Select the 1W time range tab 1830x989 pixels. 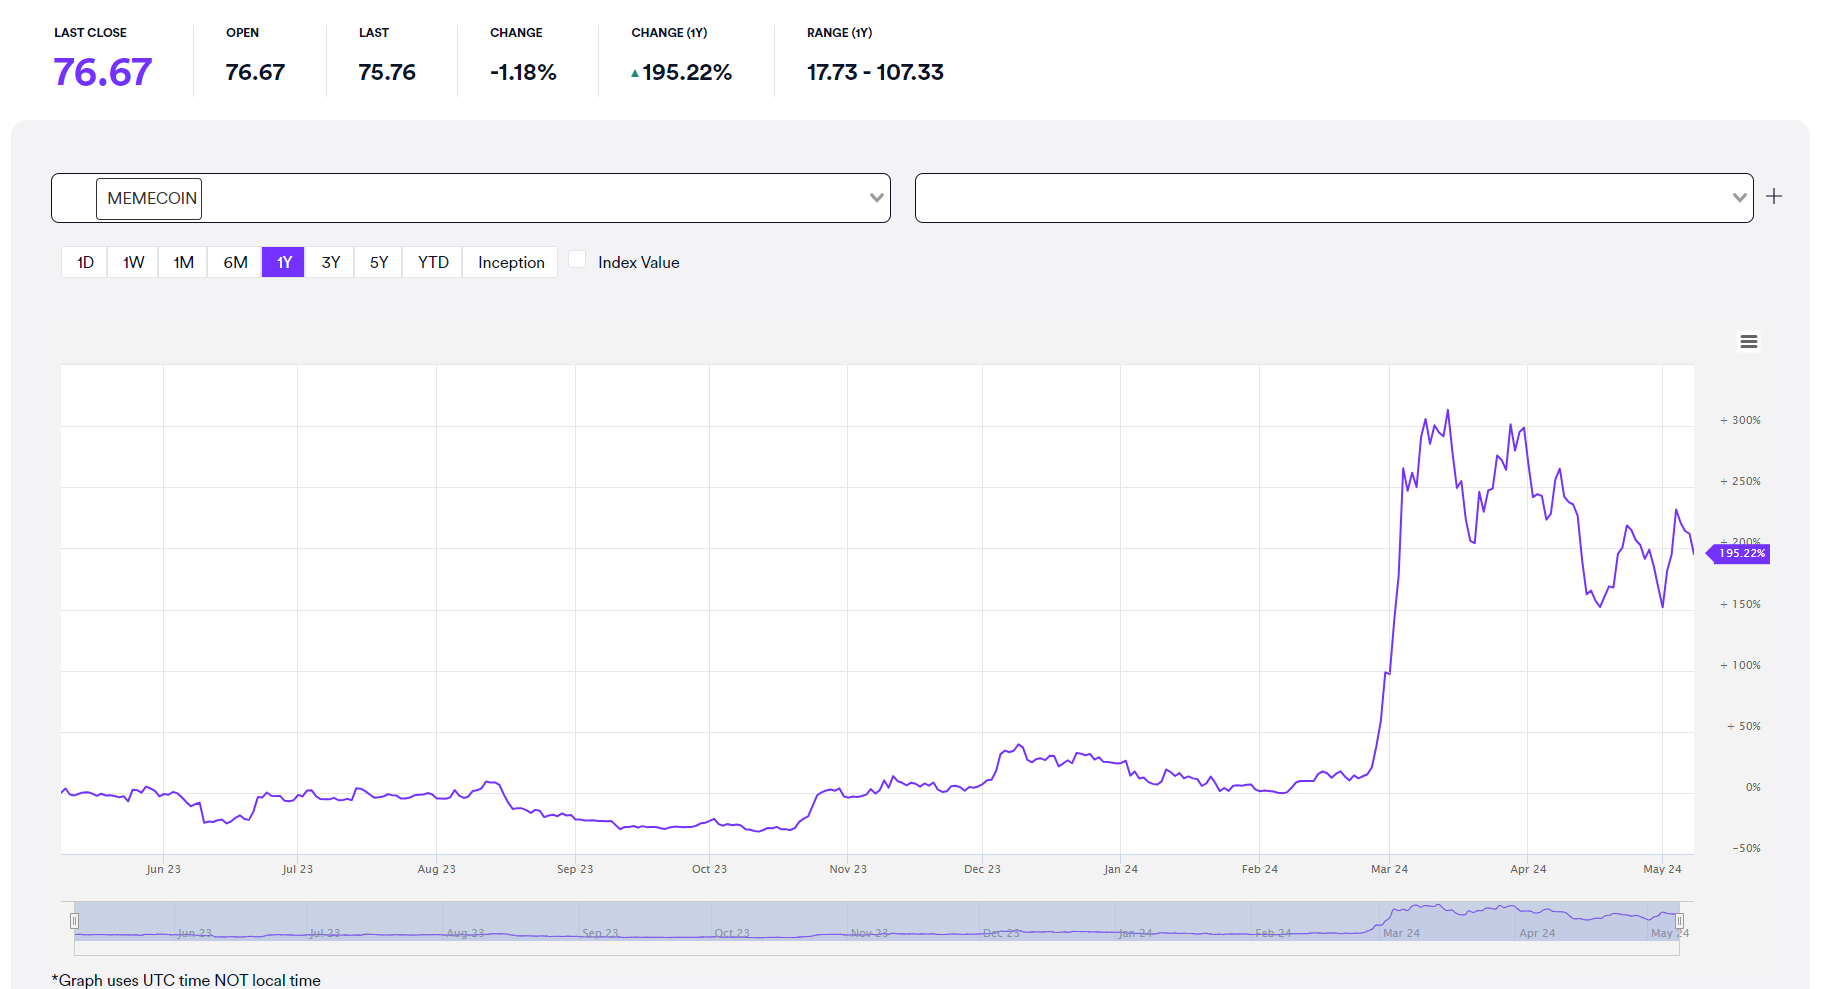(x=133, y=262)
